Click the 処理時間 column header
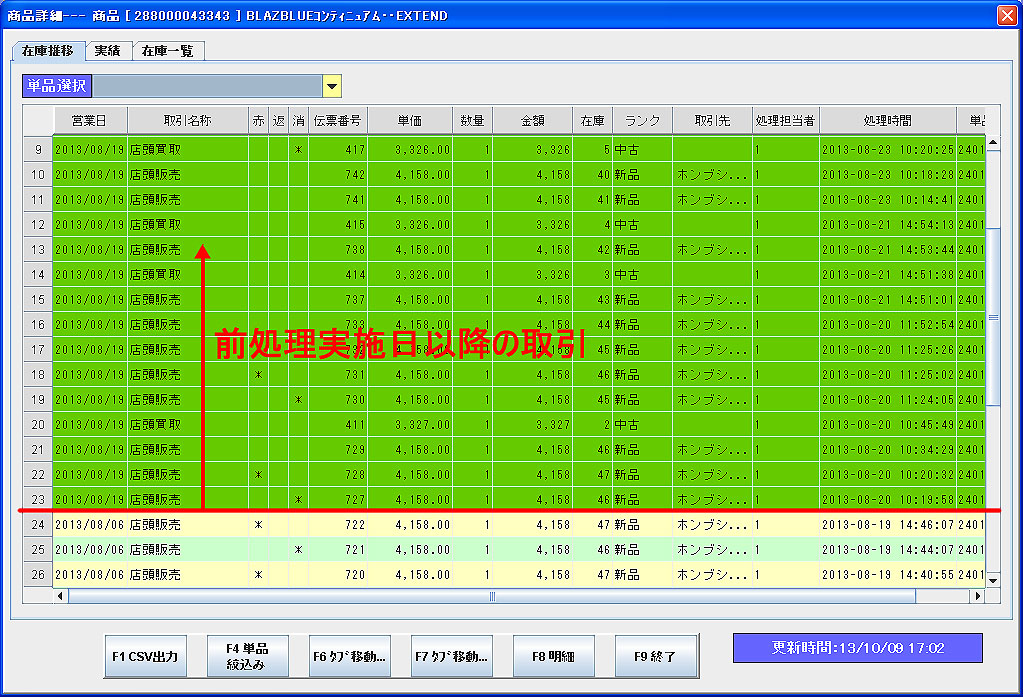Viewport: 1023px width, 697px height. tap(887, 120)
